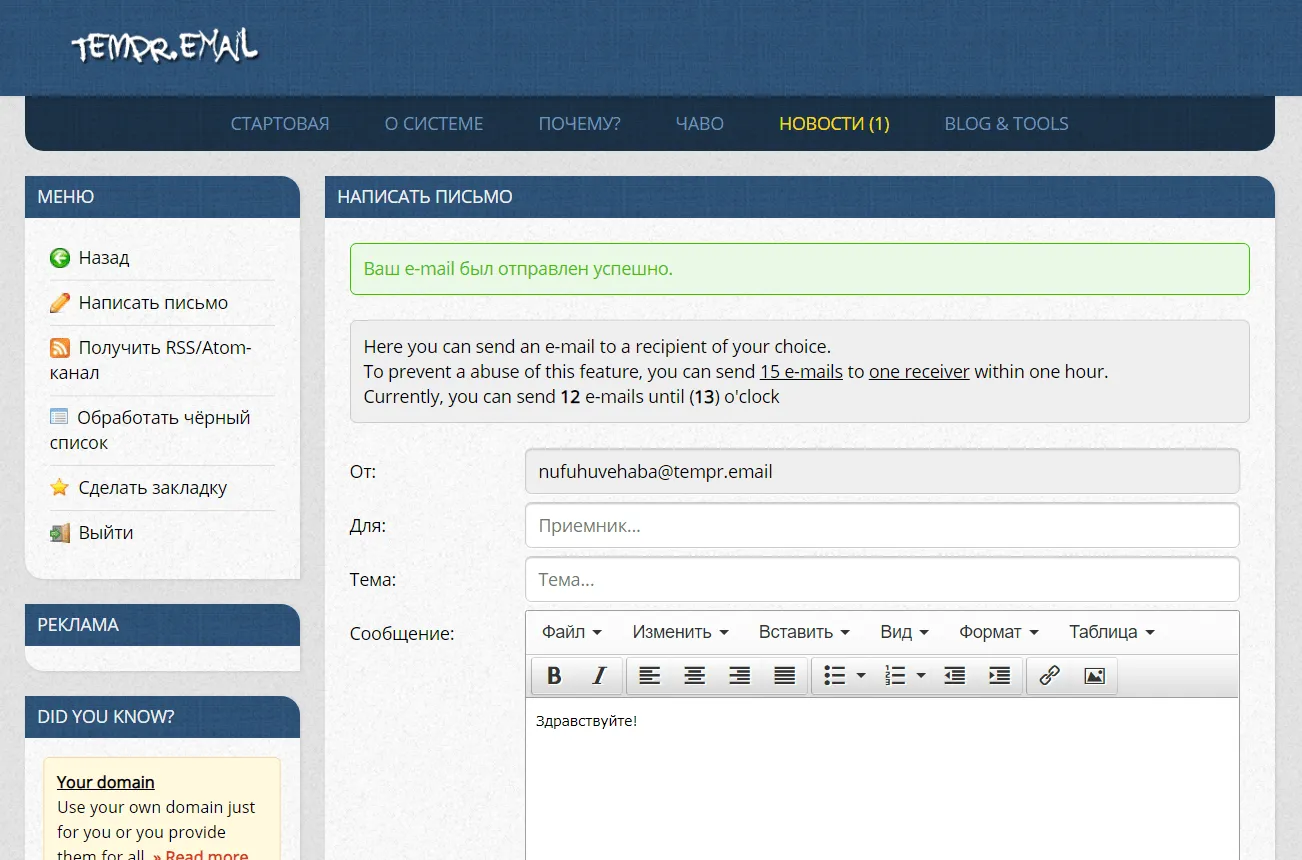Click Получить RSS/Atom-канал link
Viewport: 1302px width, 860px height.
pyautogui.click(x=151, y=360)
